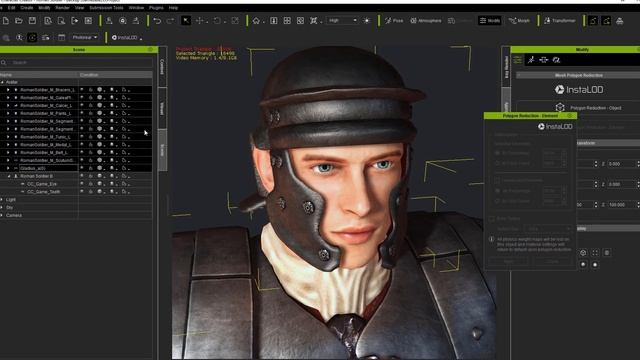
Task: Open the Render menu
Action: click(x=62, y=7)
